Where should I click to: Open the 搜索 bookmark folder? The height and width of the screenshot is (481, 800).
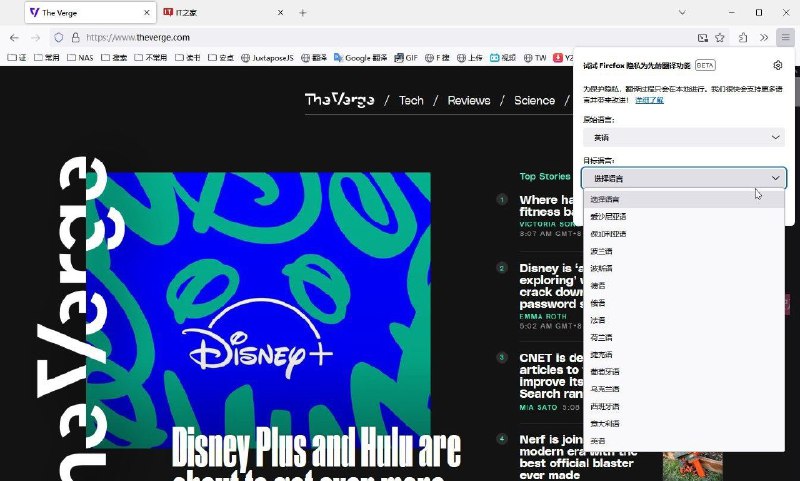click(114, 58)
